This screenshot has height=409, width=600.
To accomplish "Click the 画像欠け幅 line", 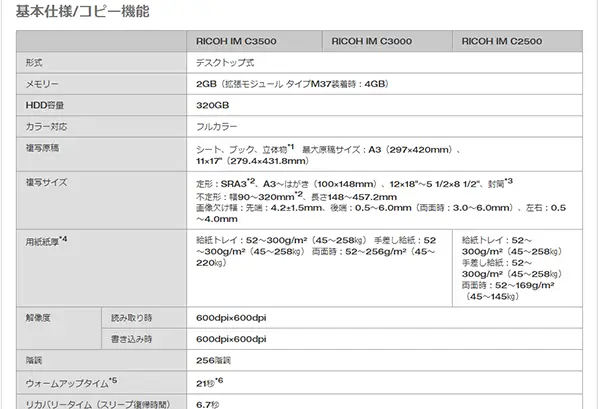I will pyautogui.click(x=381, y=213).
